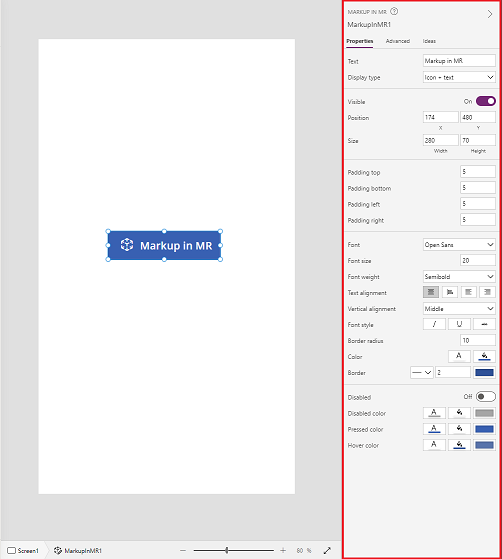The image size is (502, 559).
Task: Click the Disabled color gray border swatch
Action: pyautogui.click(x=484, y=413)
